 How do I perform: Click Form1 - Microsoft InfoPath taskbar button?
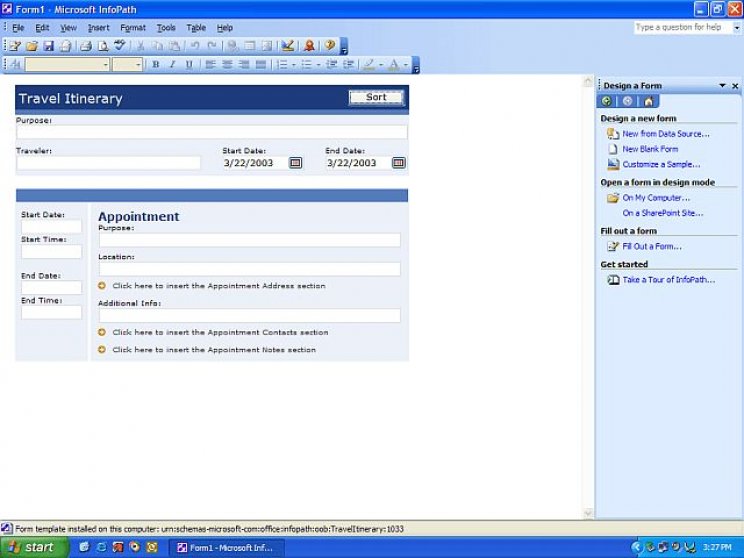(x=228, y=548)
